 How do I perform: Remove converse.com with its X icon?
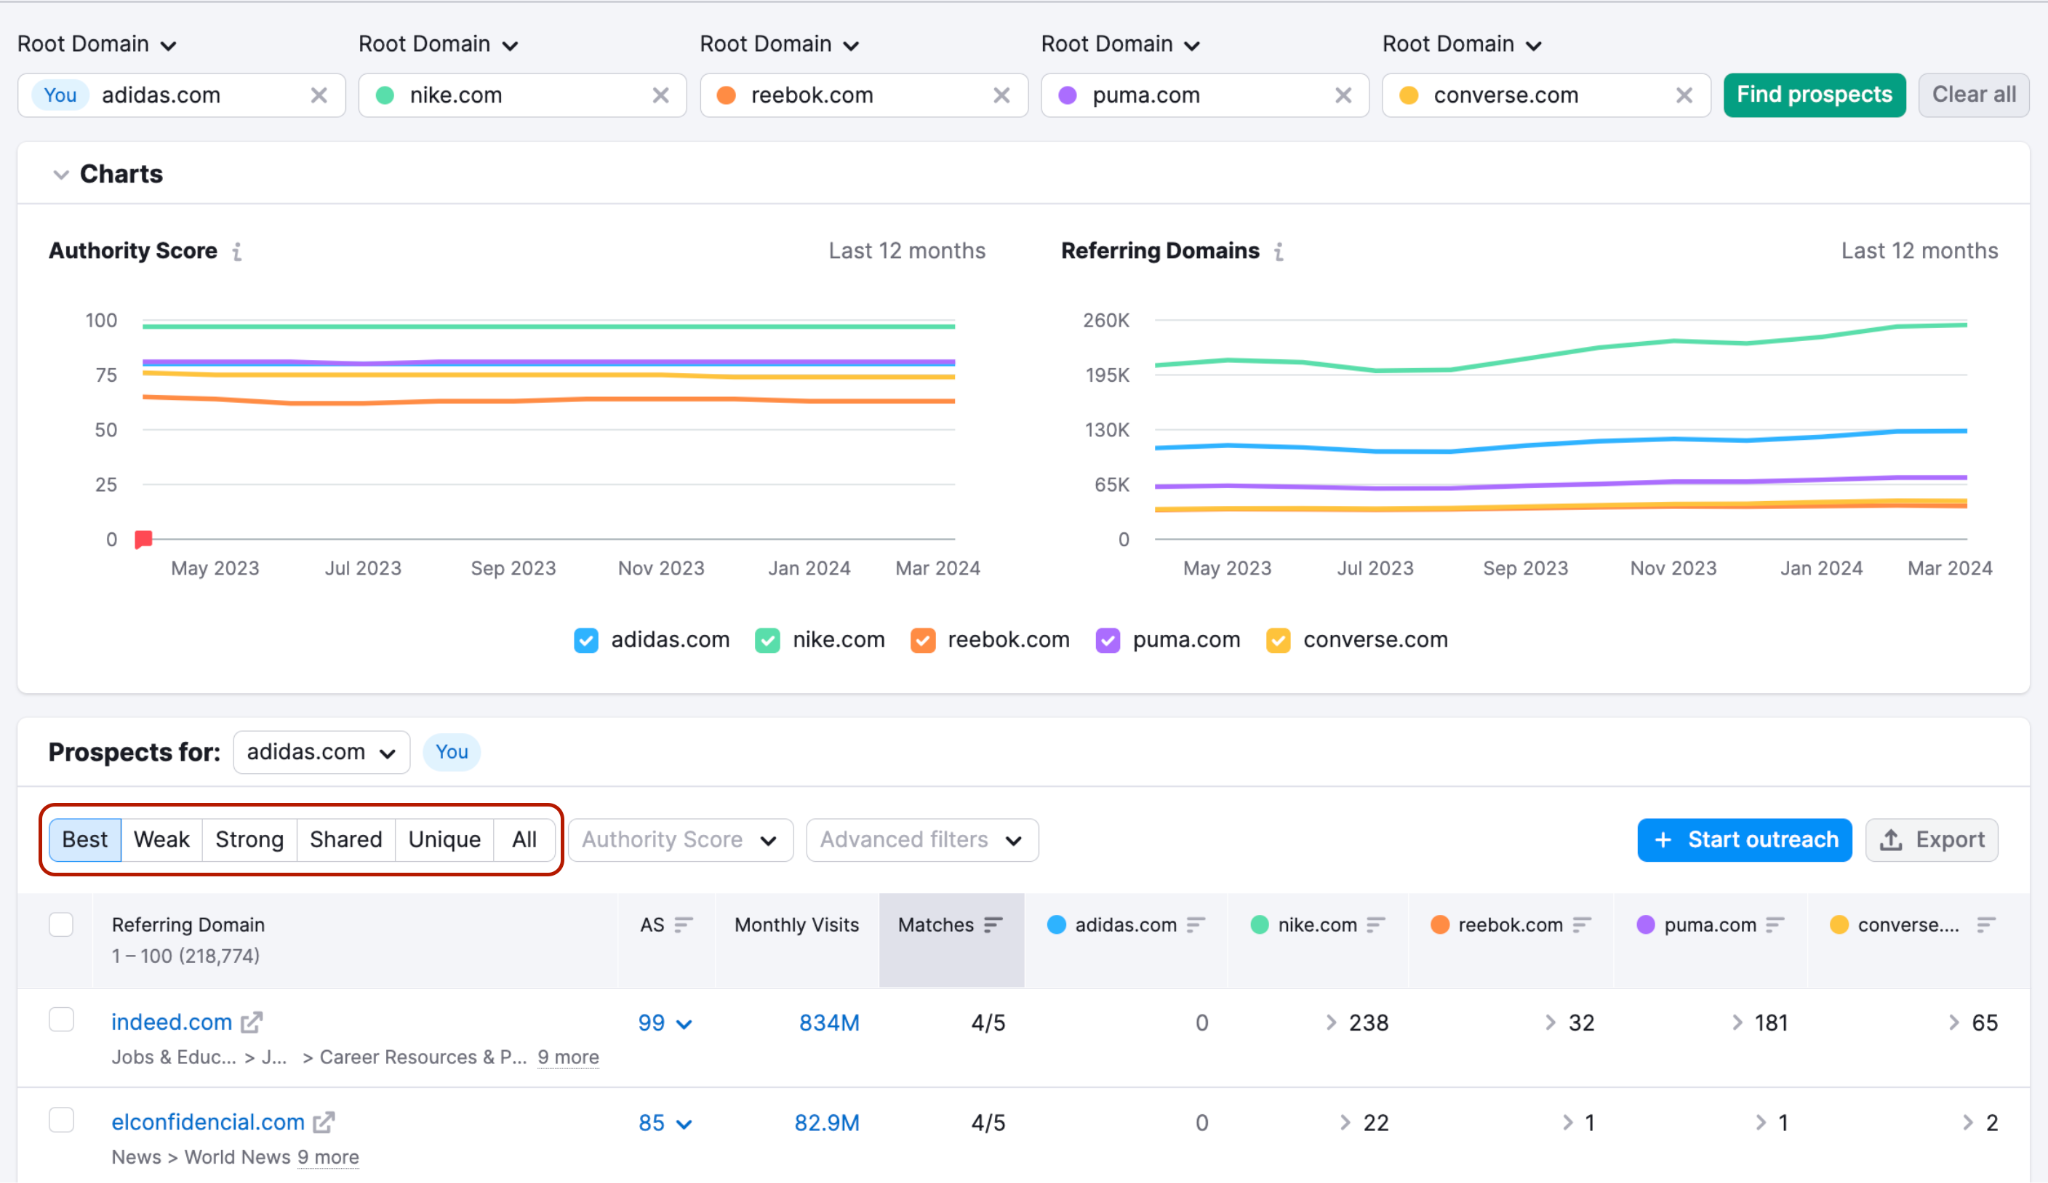click(1684, 95)
